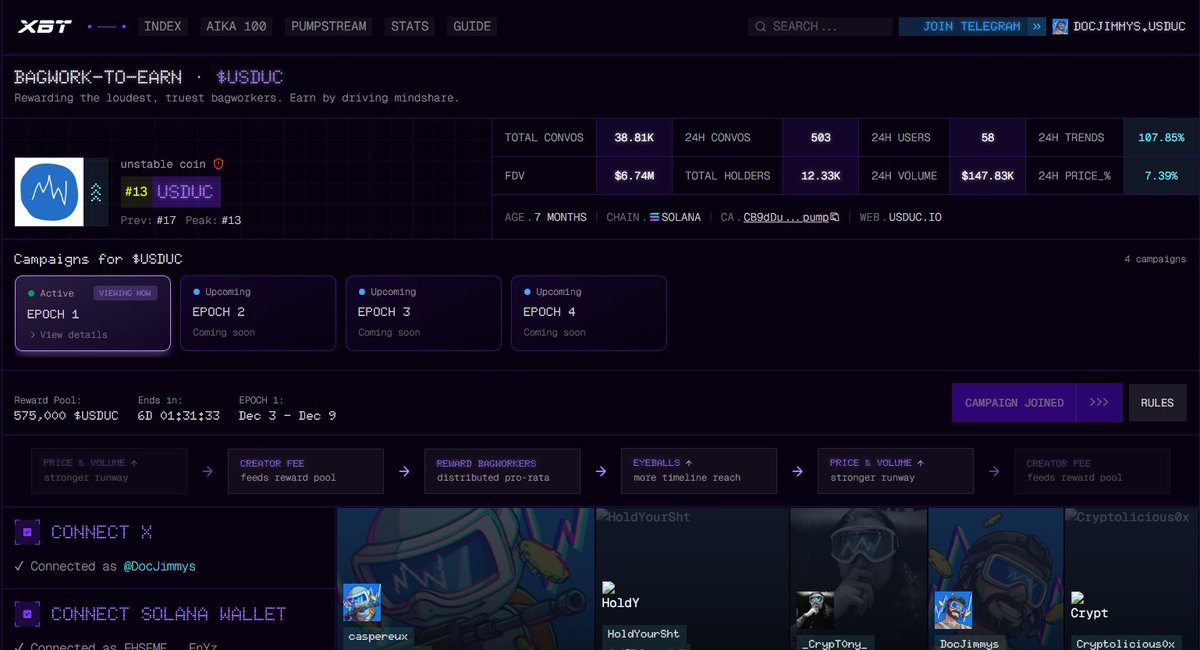
Task: Click the arrow after the EYEBALLS step
Action: click(797, 471)
